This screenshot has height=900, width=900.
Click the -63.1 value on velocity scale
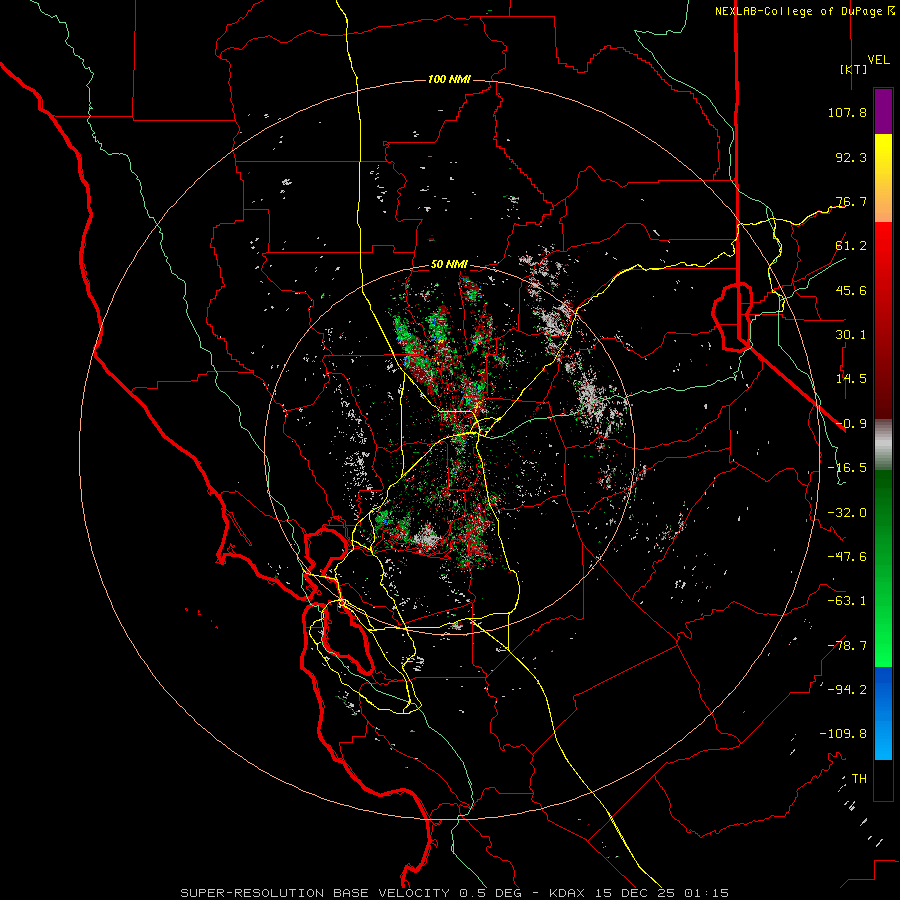[847, 601]
